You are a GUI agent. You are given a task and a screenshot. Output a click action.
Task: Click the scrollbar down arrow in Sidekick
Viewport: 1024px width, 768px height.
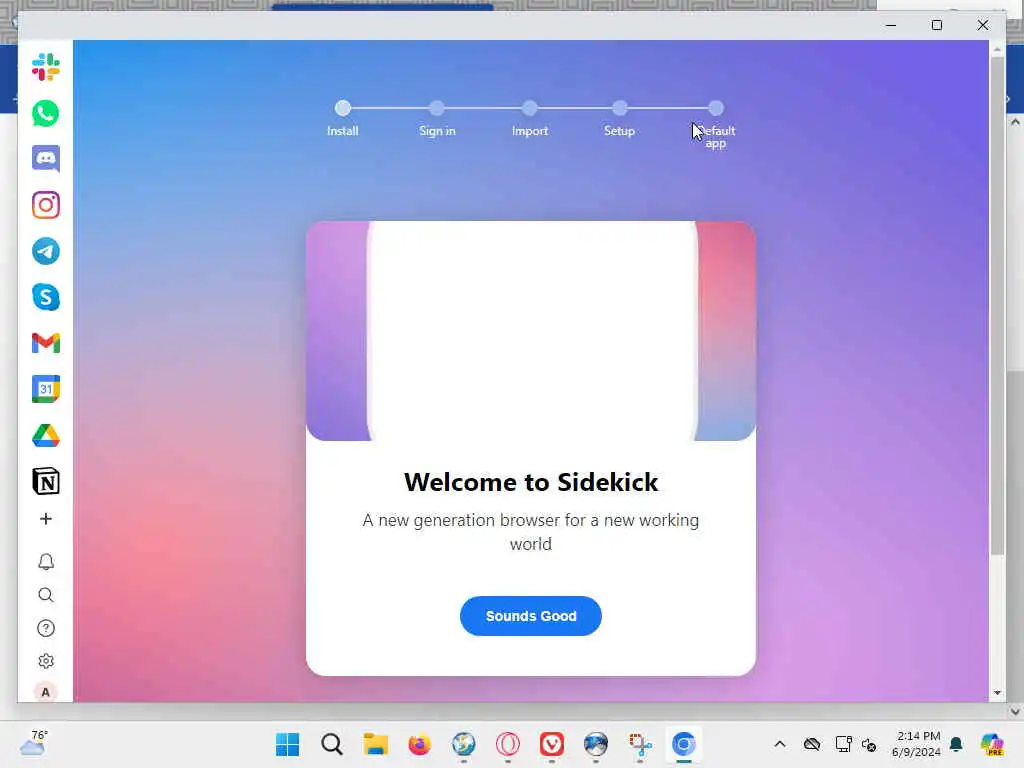coord(997,693)
